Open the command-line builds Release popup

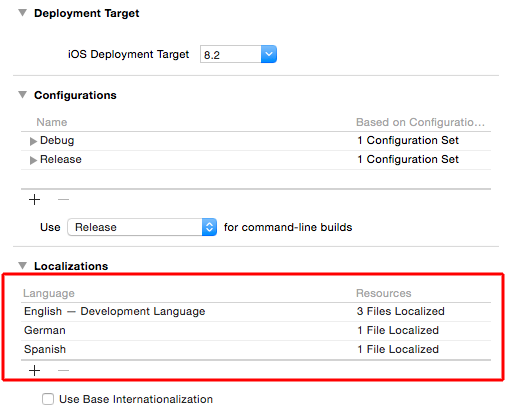(x=142, y=227)
